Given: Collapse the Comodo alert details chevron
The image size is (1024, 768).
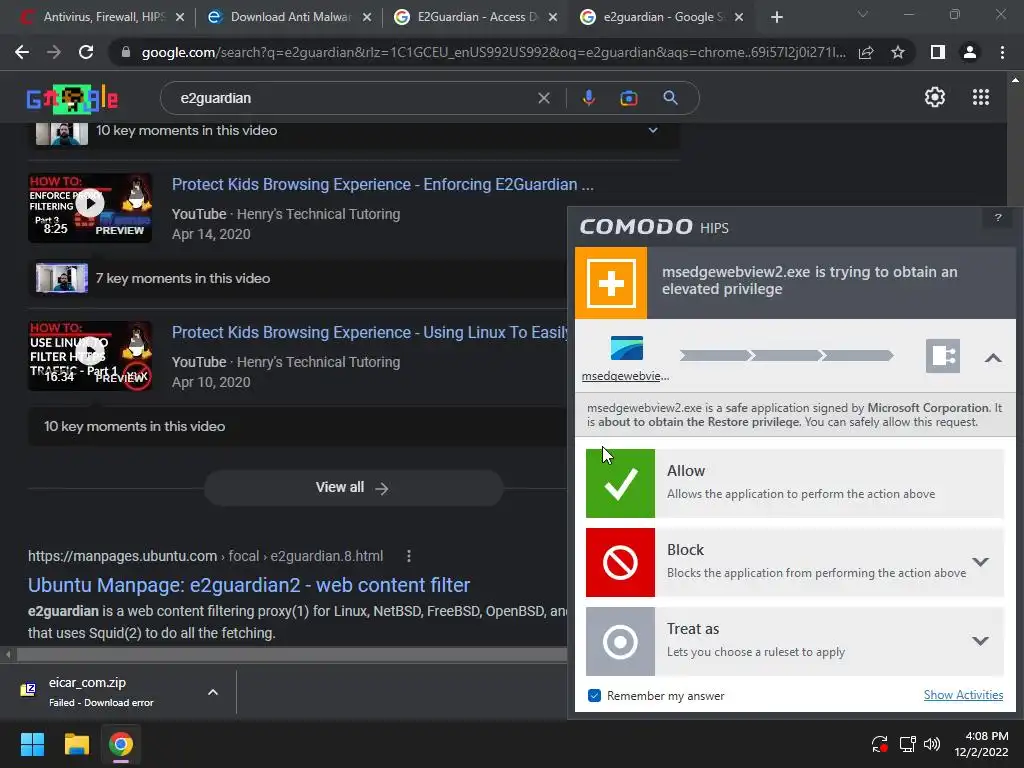Looking at the screenshot, I should click(x=993, y=358).
